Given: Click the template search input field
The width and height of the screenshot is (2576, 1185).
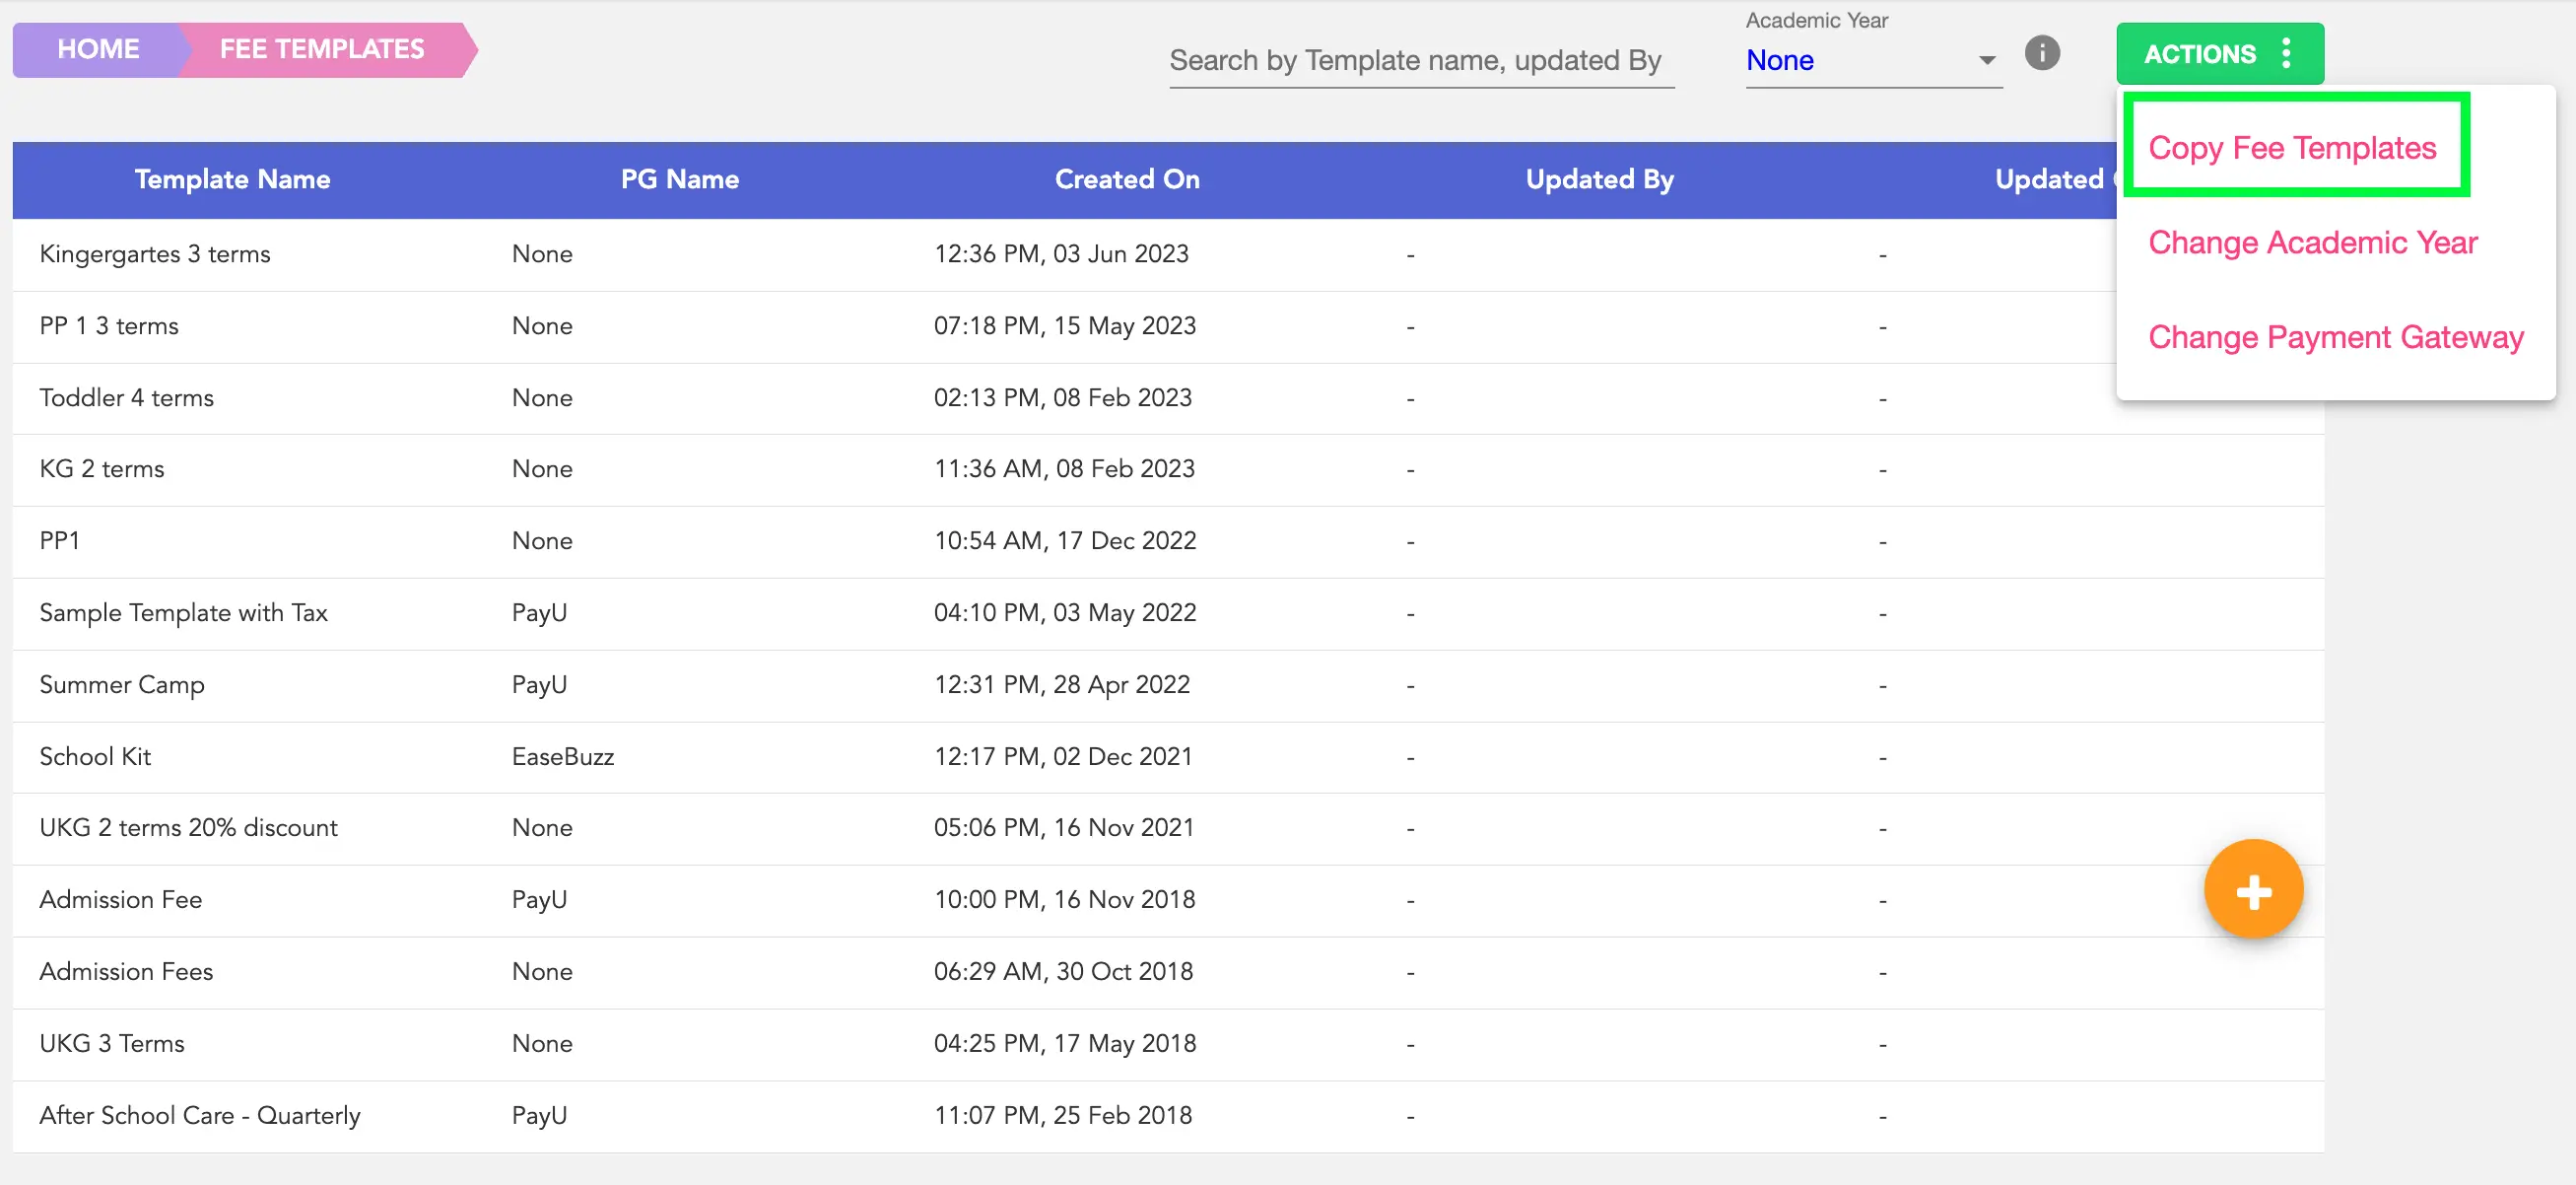Looking at the screenshot, I should click(1421, 60).
